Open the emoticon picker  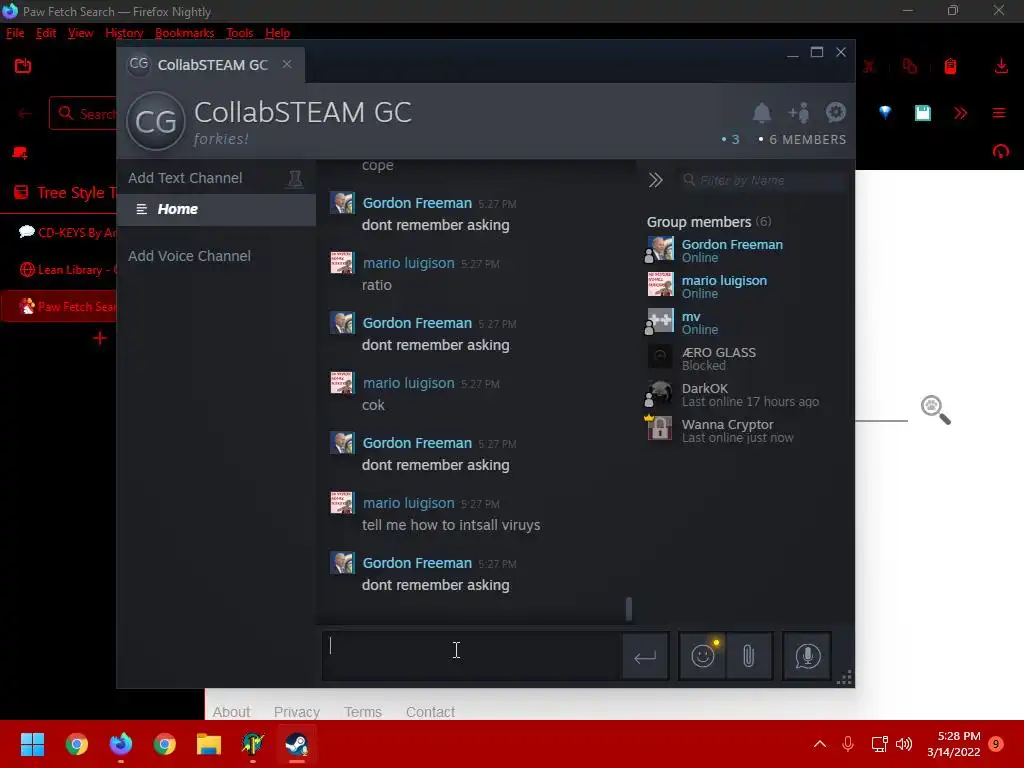[x=703, y=656]
